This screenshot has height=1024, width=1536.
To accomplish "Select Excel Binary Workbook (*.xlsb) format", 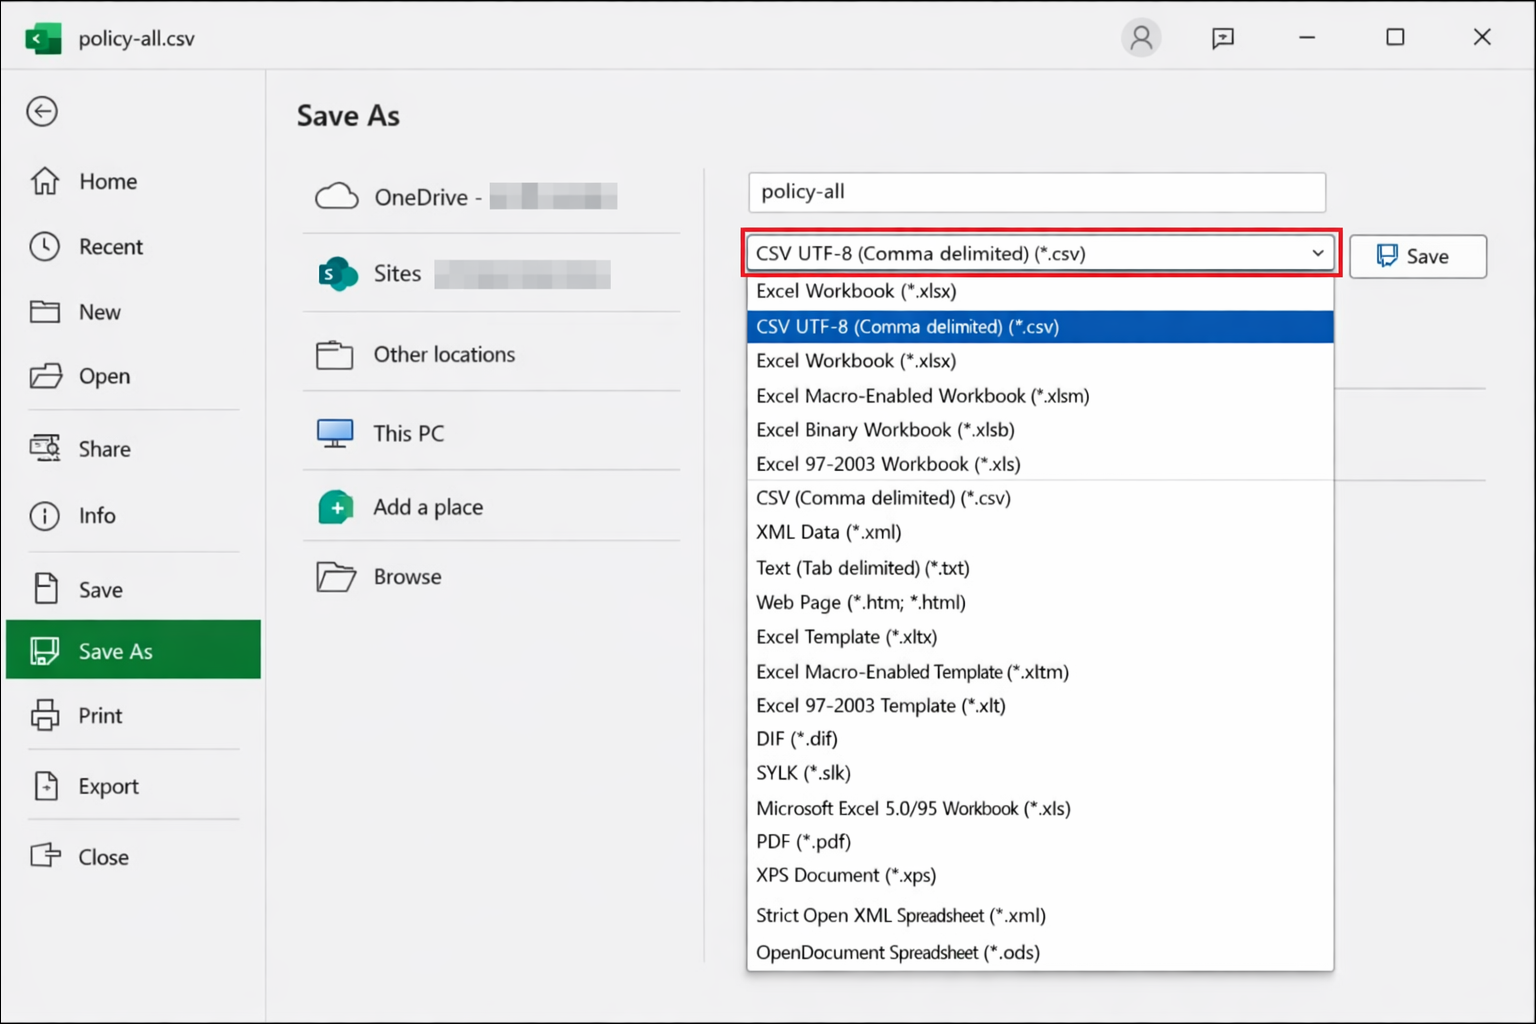I will 1040,430.
